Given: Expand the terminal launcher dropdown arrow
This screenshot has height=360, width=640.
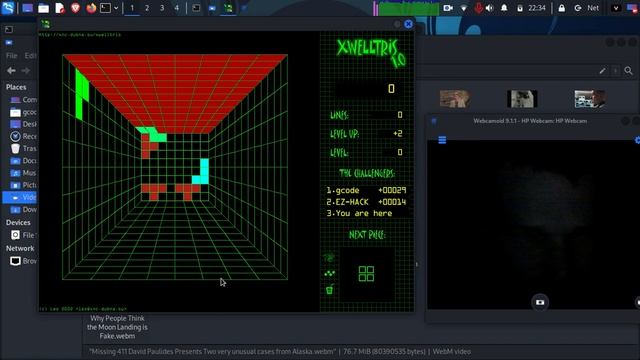Looking at the screenshot, I should pyautogui.click(x=116, y=8).
